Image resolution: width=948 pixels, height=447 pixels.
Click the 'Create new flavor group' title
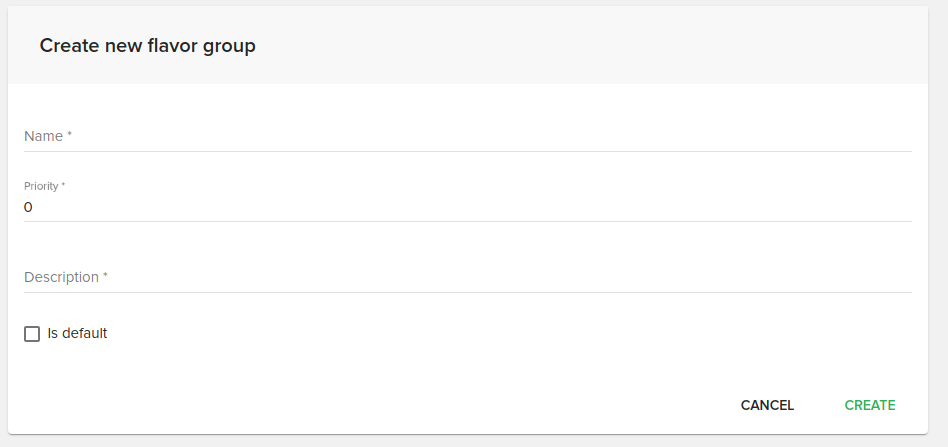pyautogui.click(x=147, y=46)
